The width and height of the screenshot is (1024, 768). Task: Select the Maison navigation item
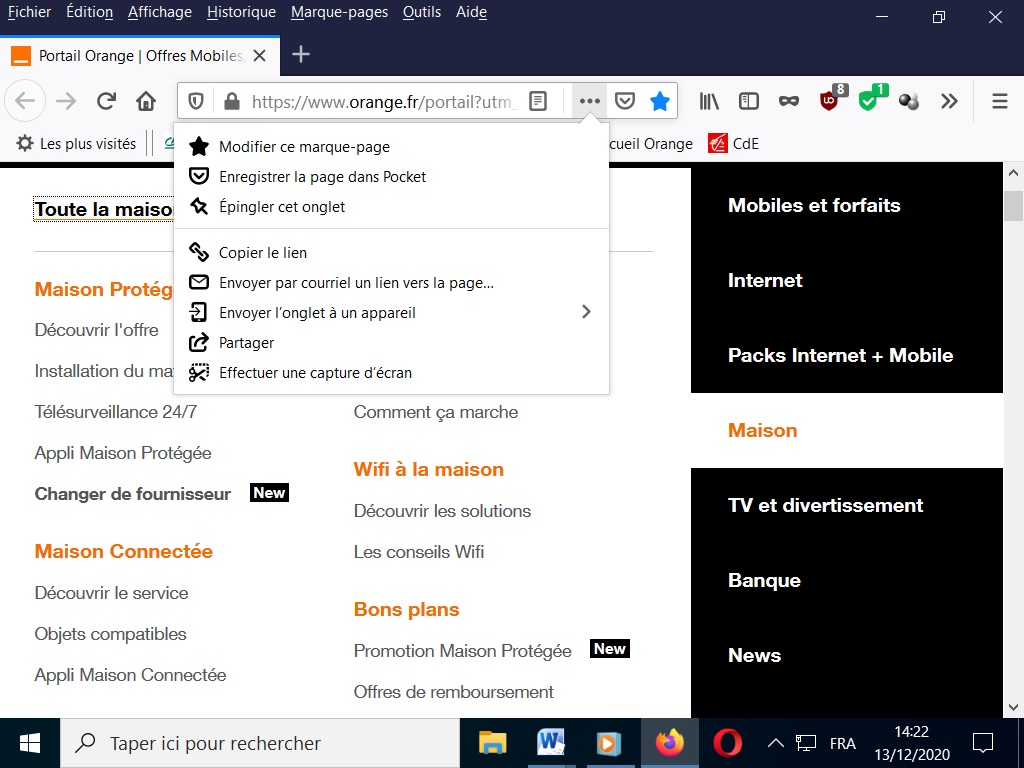point(762,430)
